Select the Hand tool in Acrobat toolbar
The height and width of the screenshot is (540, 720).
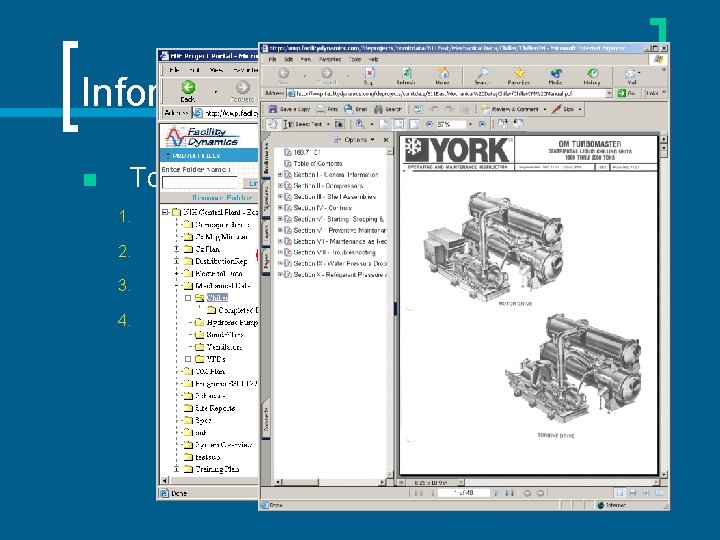point(273,124)
